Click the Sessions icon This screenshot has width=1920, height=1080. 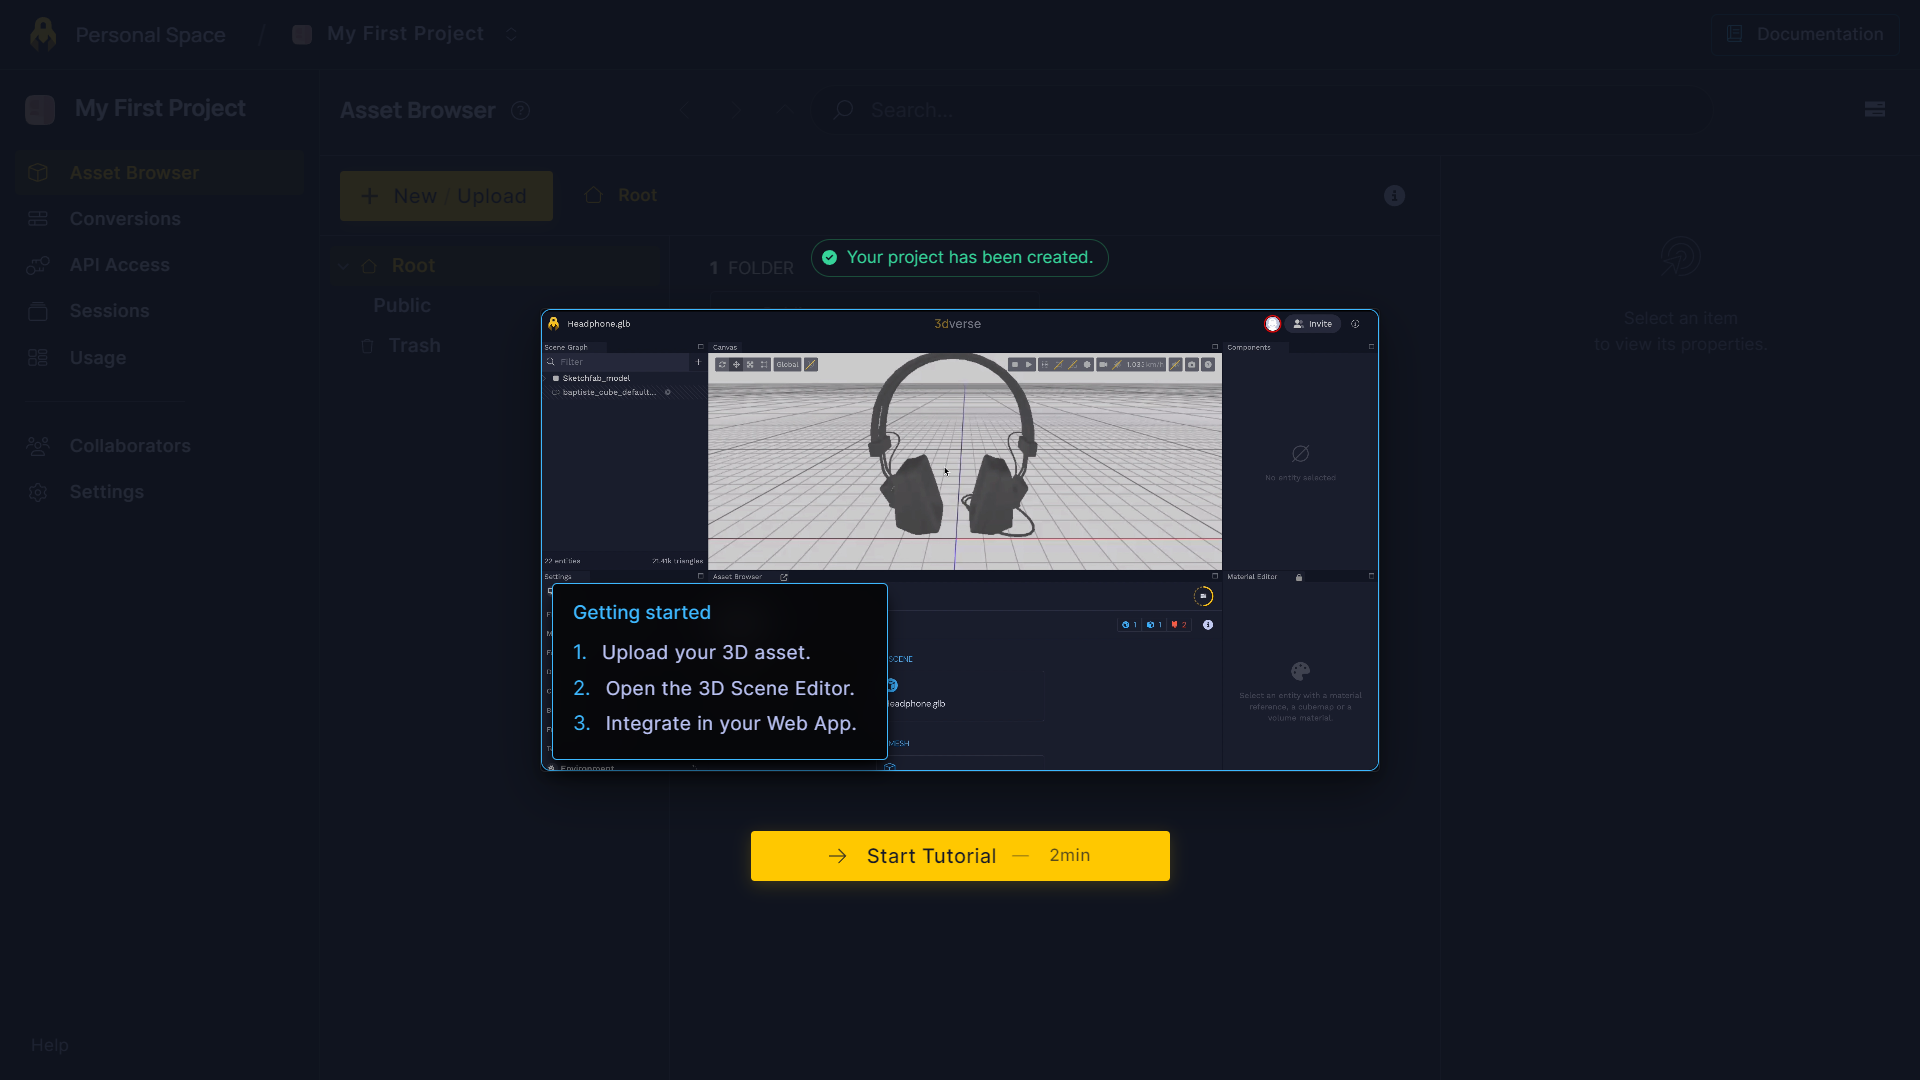click(x=38, y=311)
